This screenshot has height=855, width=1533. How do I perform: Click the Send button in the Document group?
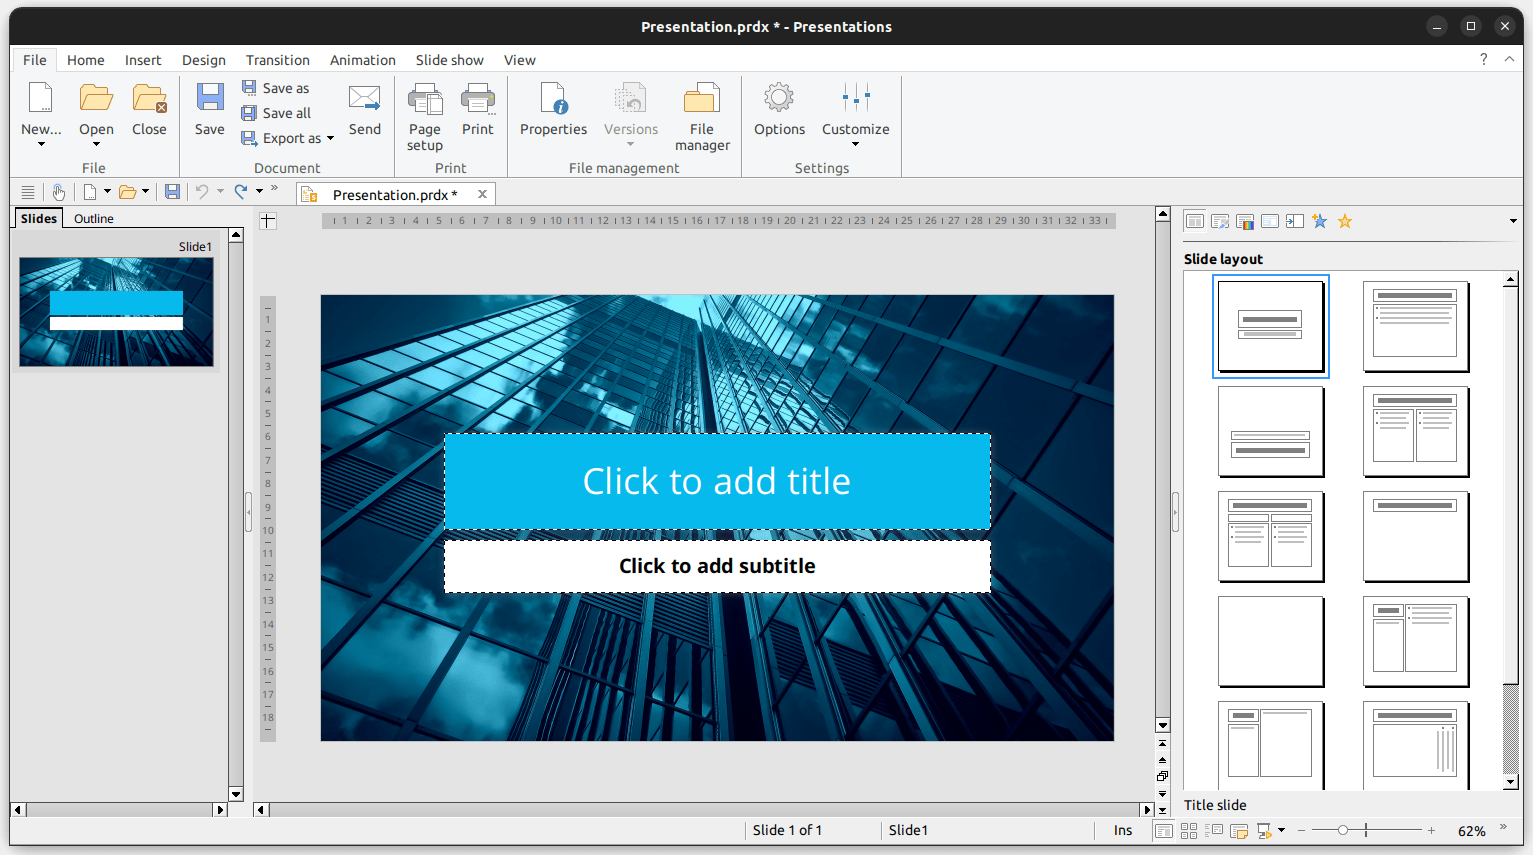click(x=364, y=113)
